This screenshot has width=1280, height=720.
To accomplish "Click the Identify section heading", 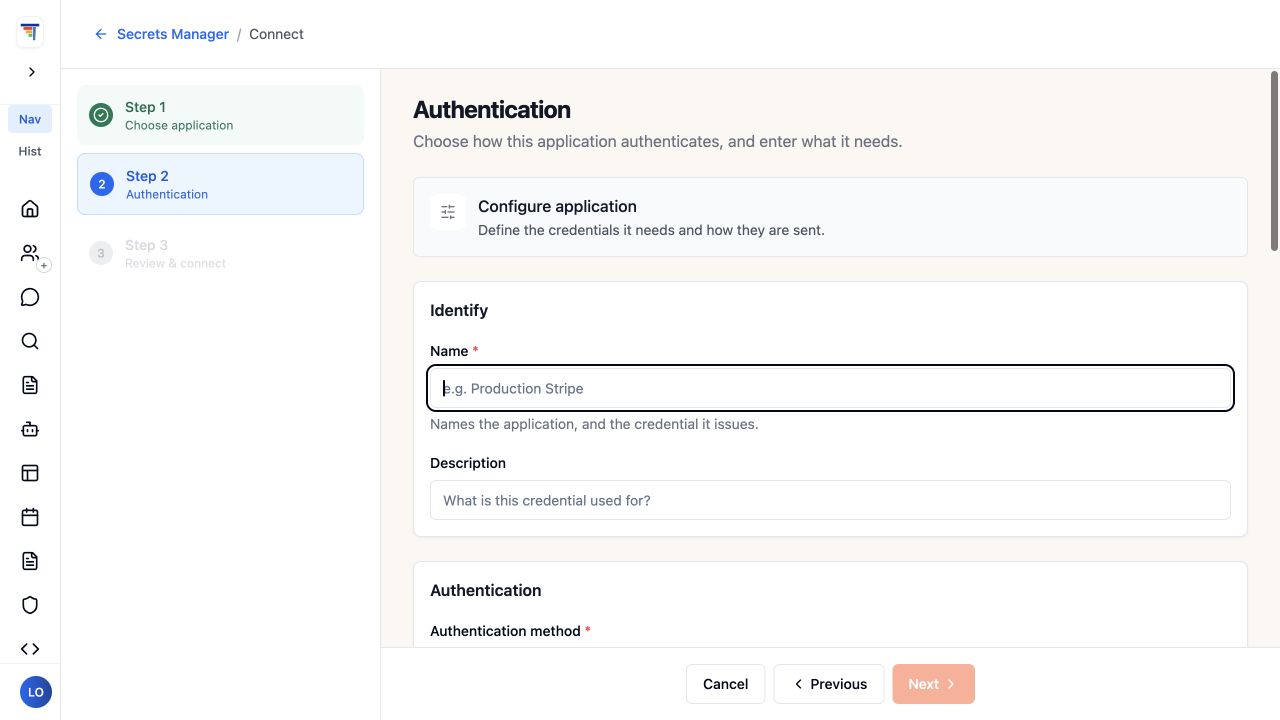I will point(459,310).
